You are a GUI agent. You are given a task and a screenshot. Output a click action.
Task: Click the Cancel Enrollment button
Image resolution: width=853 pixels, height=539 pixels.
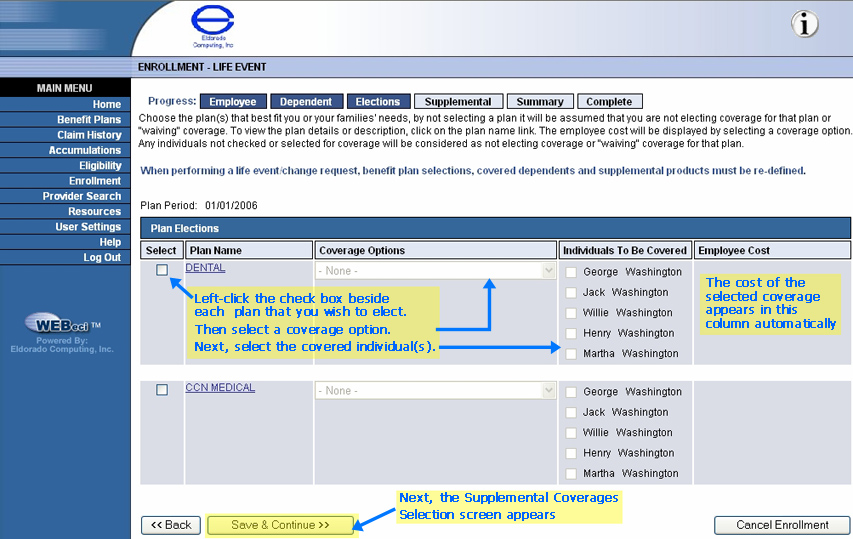point(782,525)
